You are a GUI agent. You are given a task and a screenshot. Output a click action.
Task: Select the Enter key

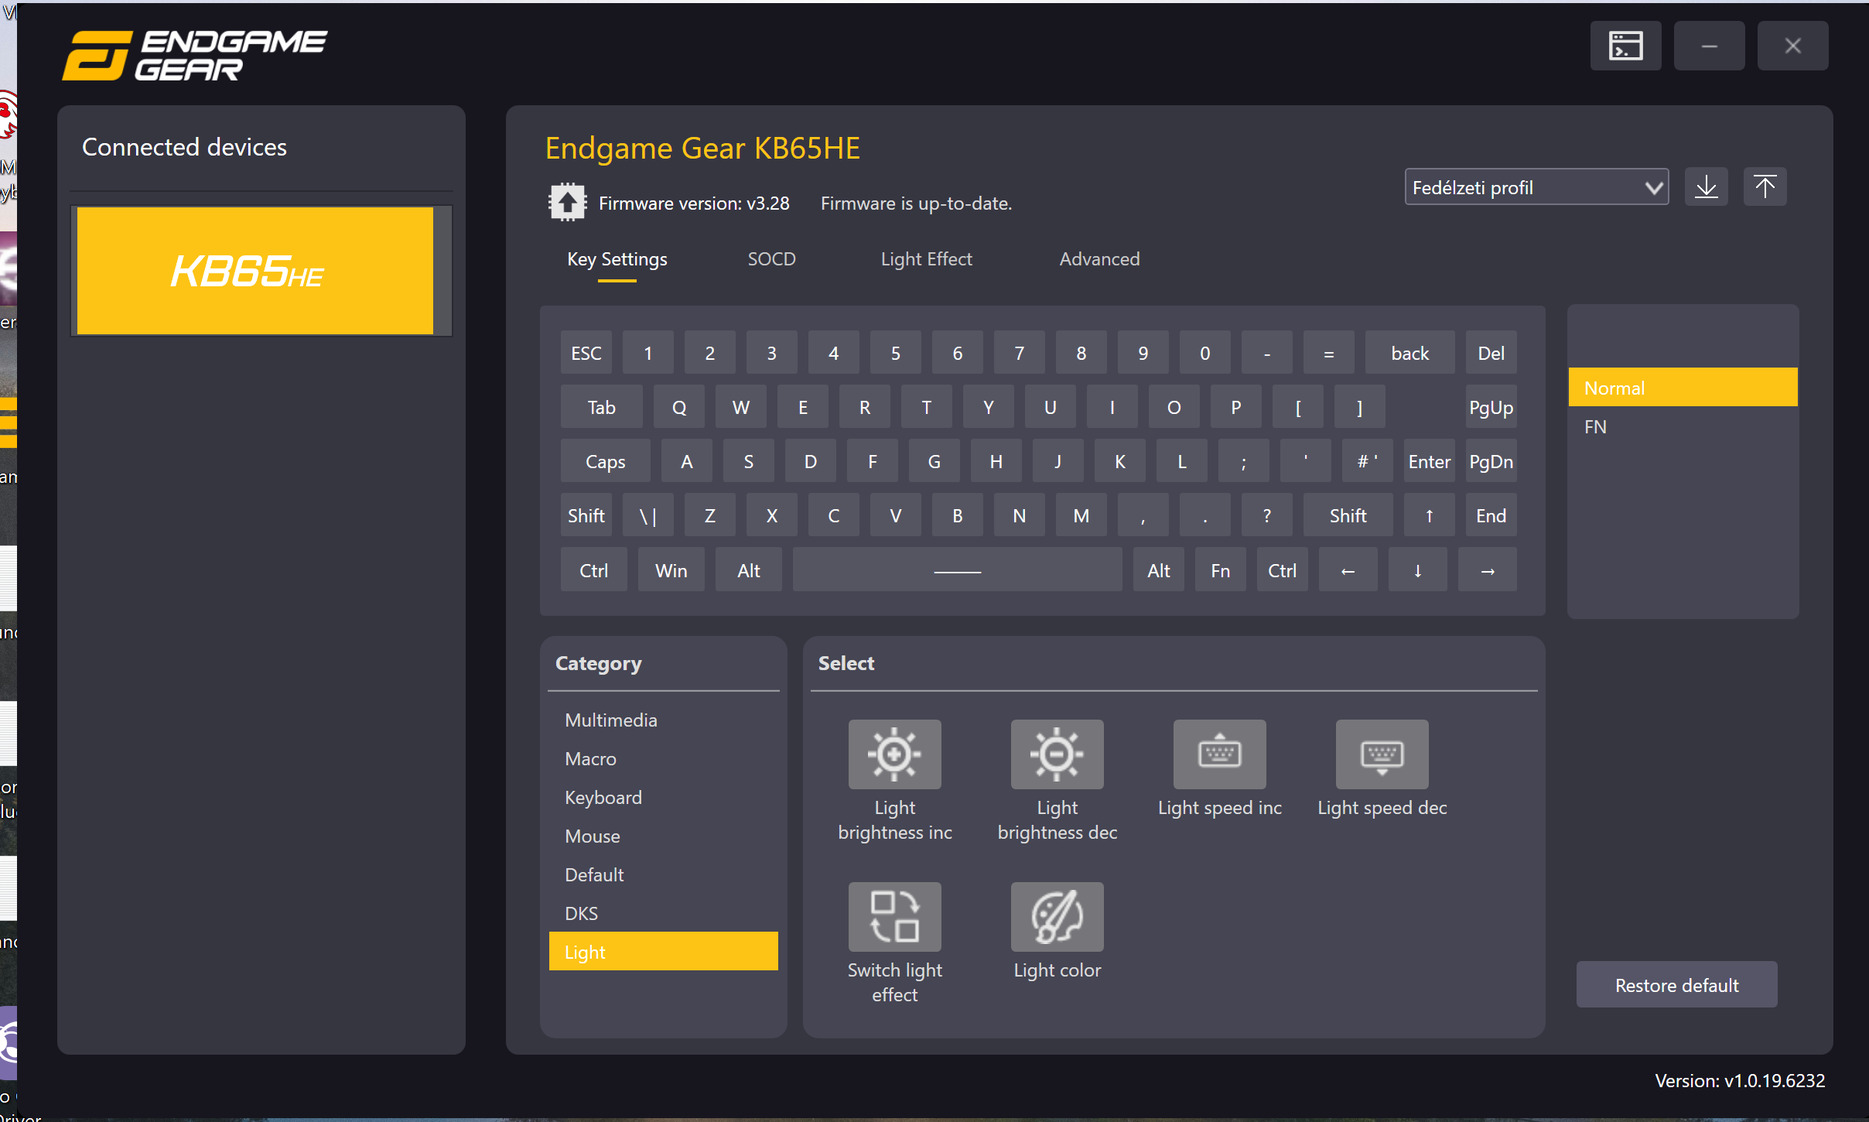coord(1429,462)
